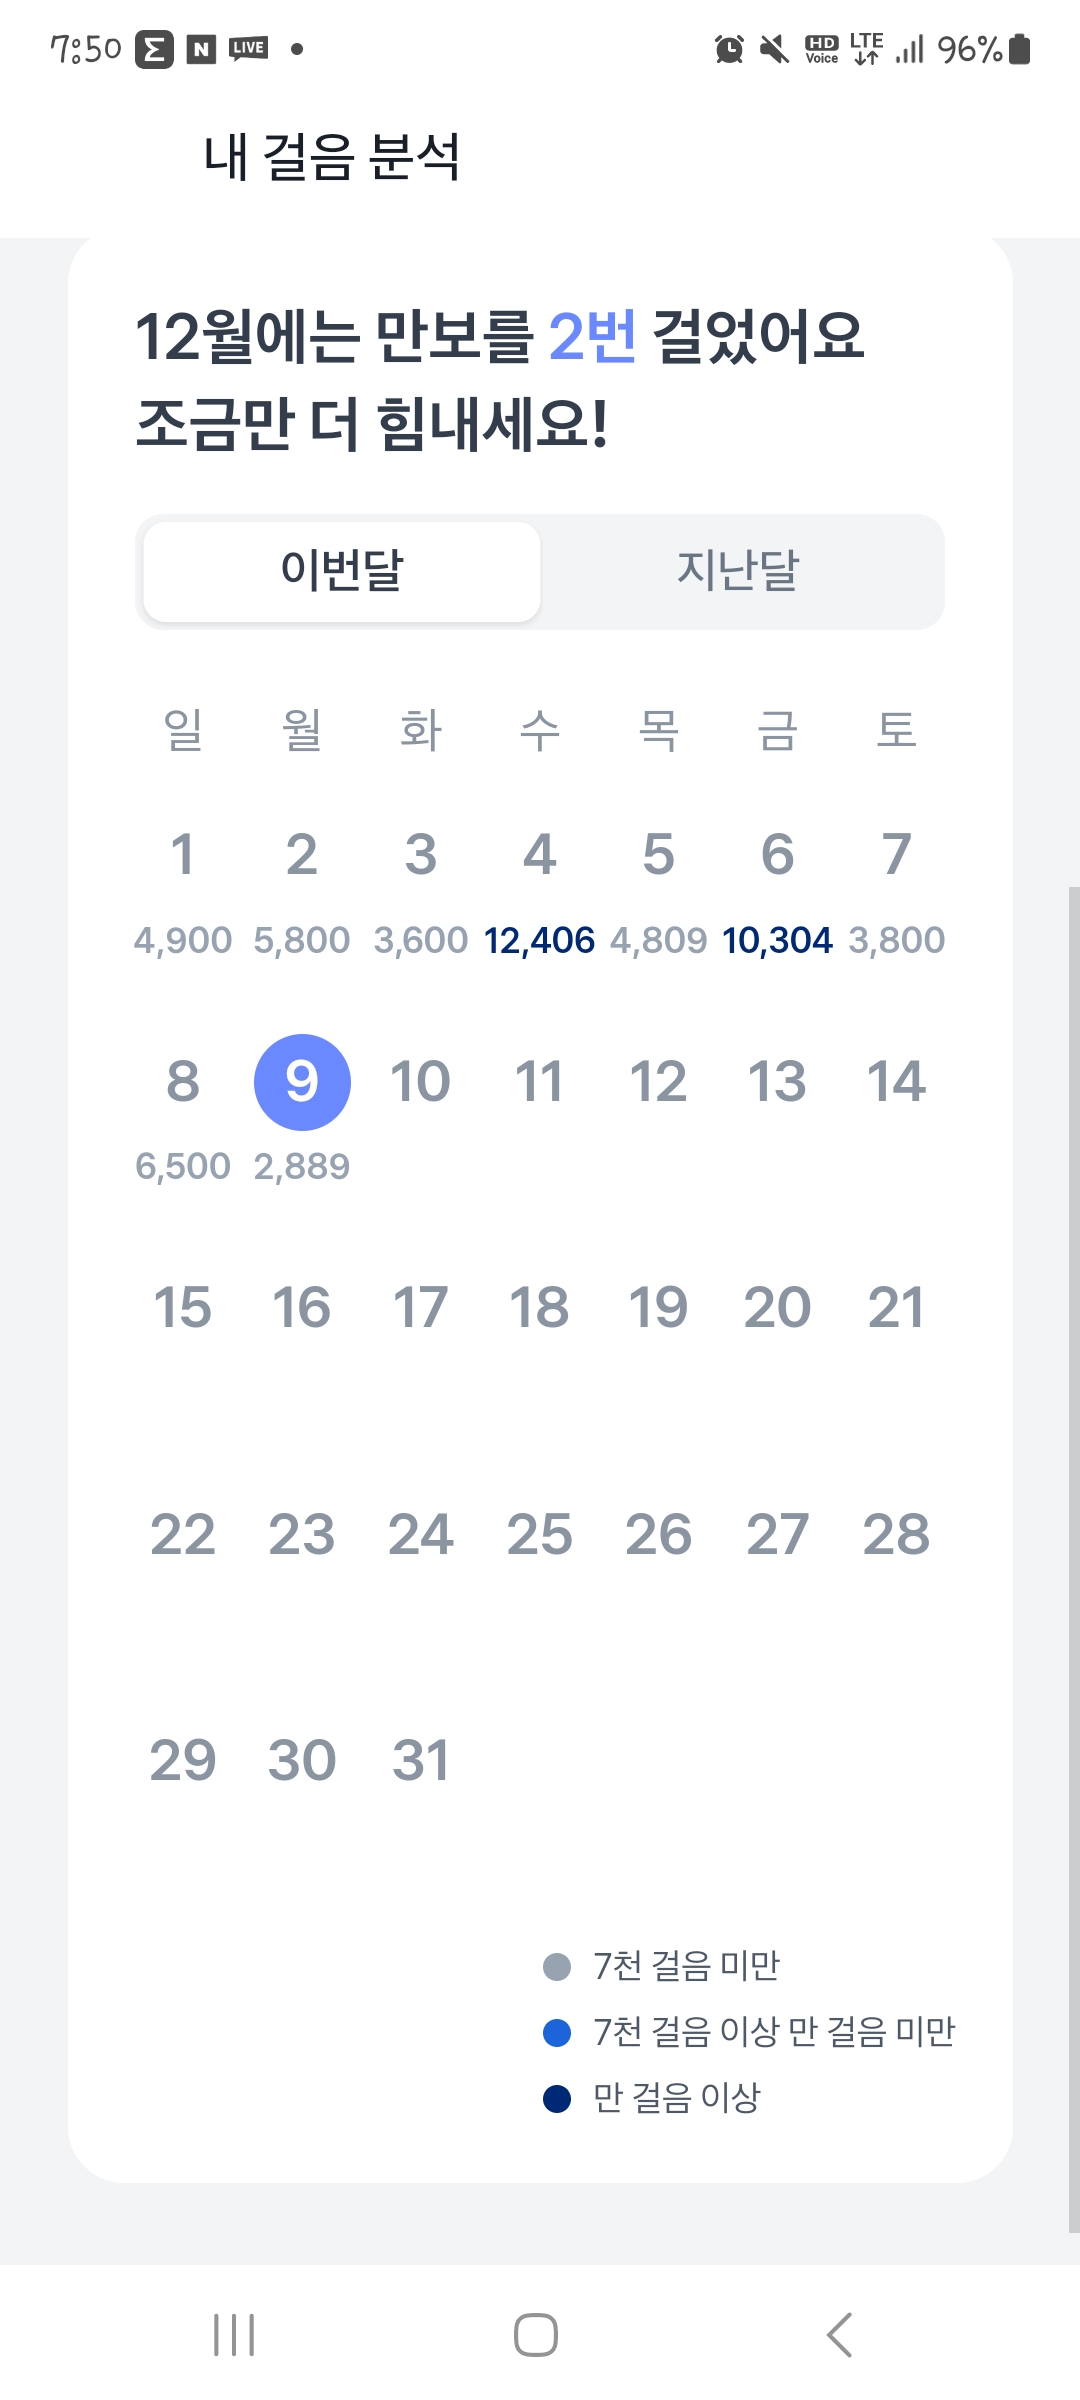Switch to the 이번달 tab
The width and height of the screenshot is (1080, 2400).
342,571
